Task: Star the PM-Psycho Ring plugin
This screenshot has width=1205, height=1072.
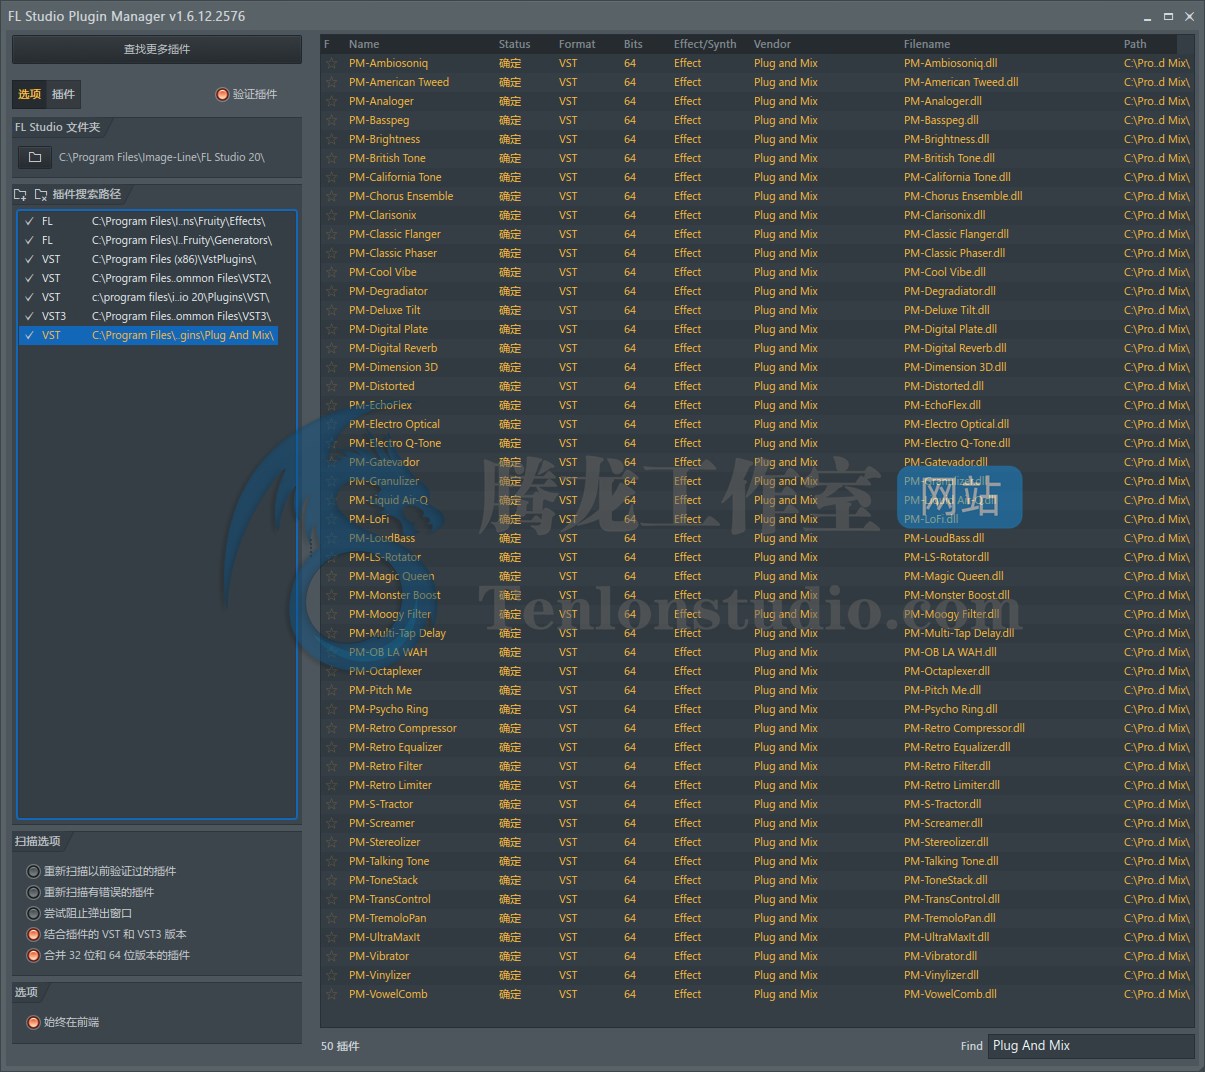Action: click(331, 709)
